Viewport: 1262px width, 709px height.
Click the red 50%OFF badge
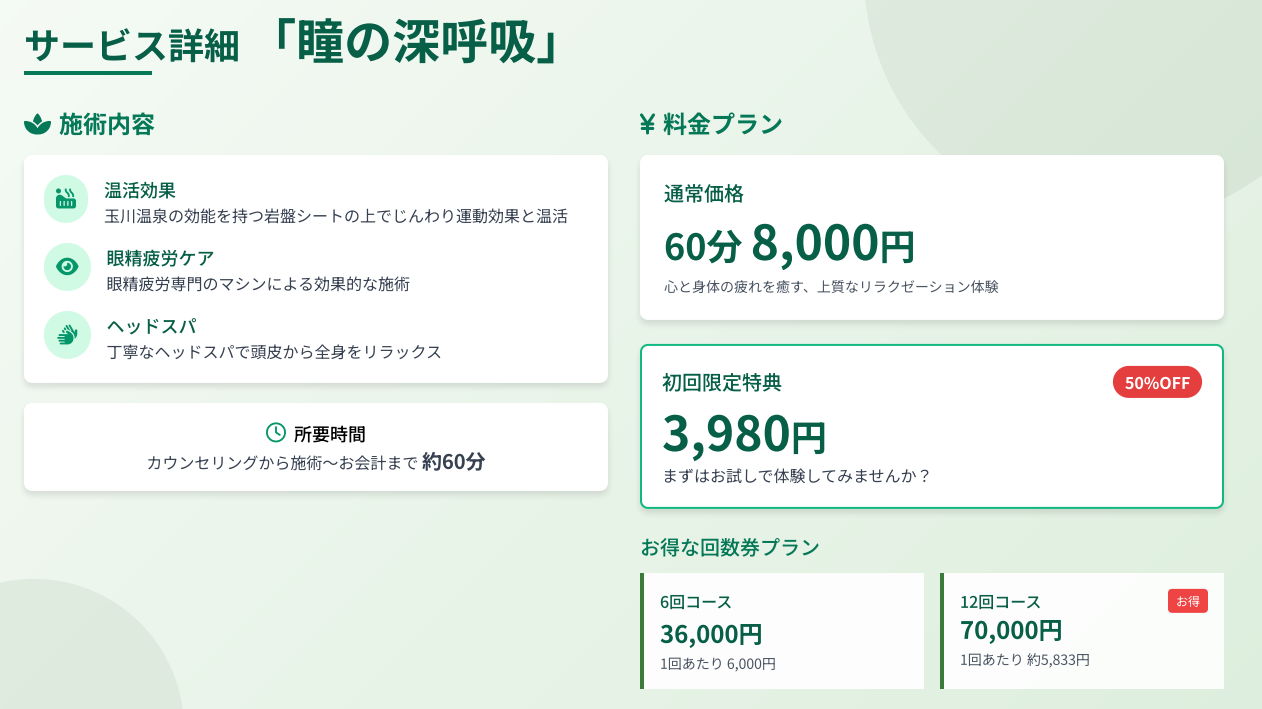[1157, 382]
